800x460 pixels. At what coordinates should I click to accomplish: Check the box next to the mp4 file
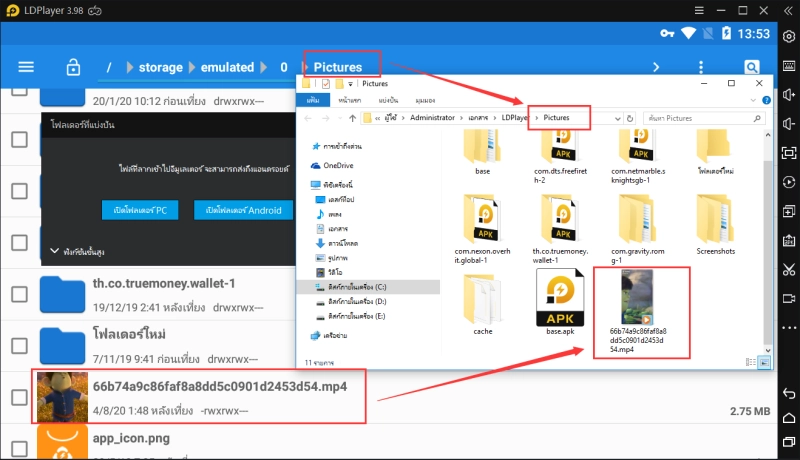click(19, 397)
